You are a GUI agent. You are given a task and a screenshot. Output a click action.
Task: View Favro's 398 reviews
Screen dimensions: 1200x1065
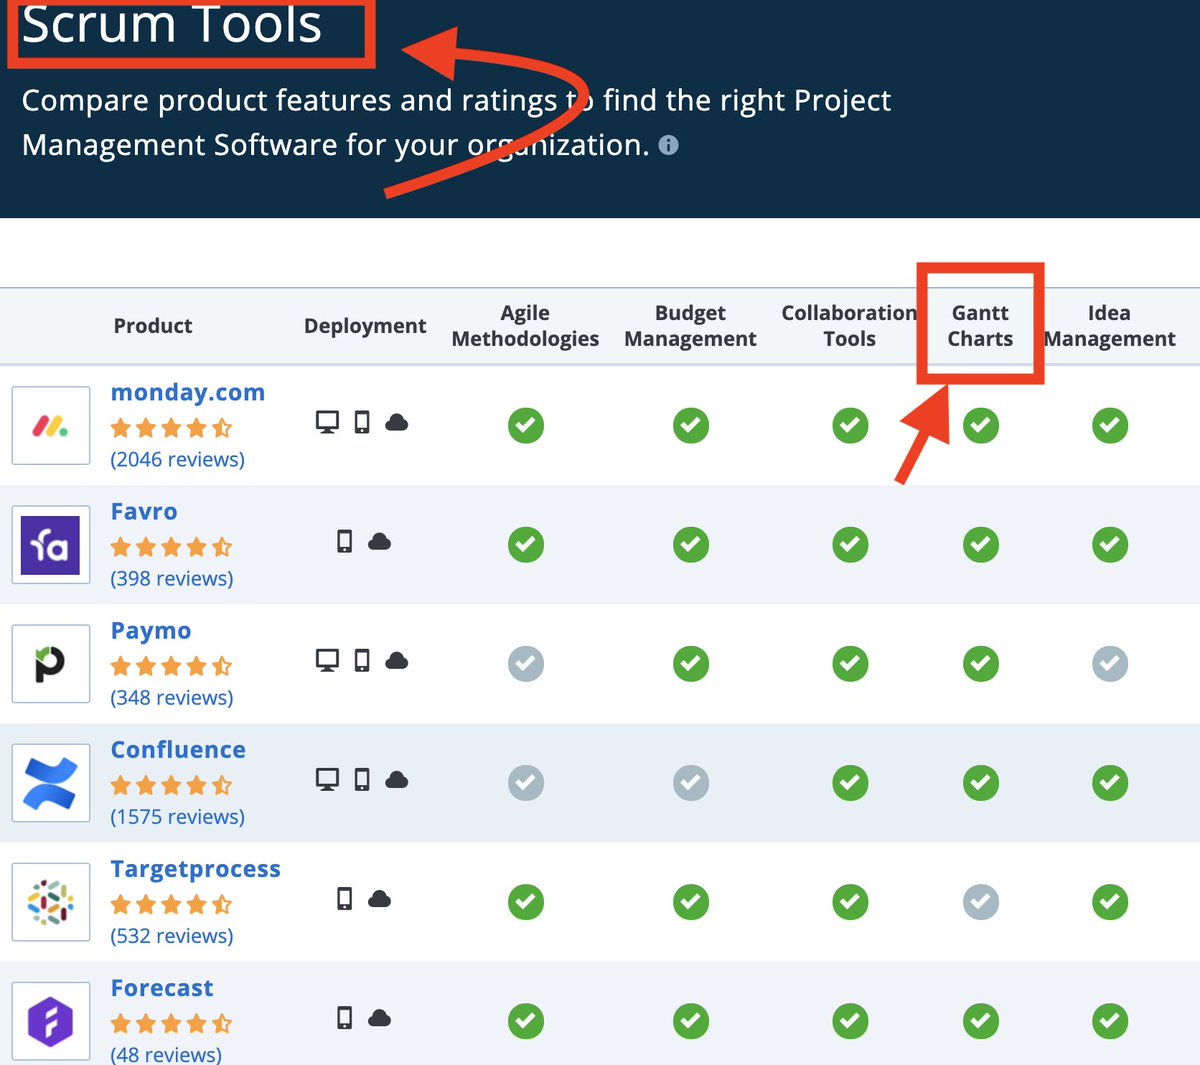171,578
